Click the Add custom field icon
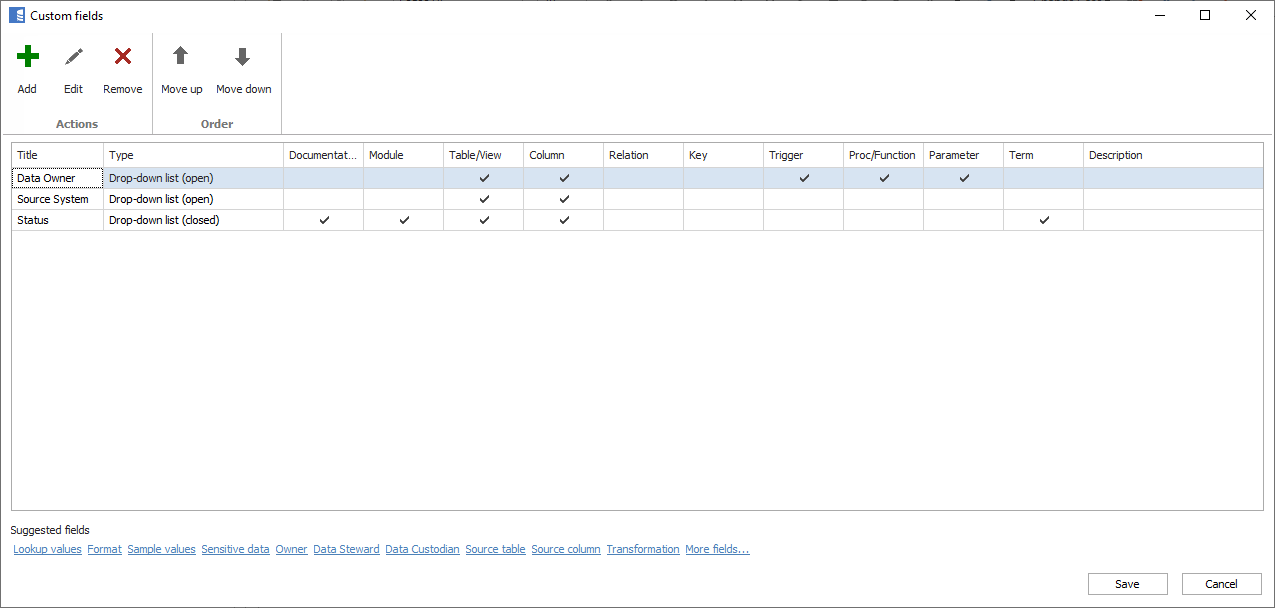 [x=27, y=56]
